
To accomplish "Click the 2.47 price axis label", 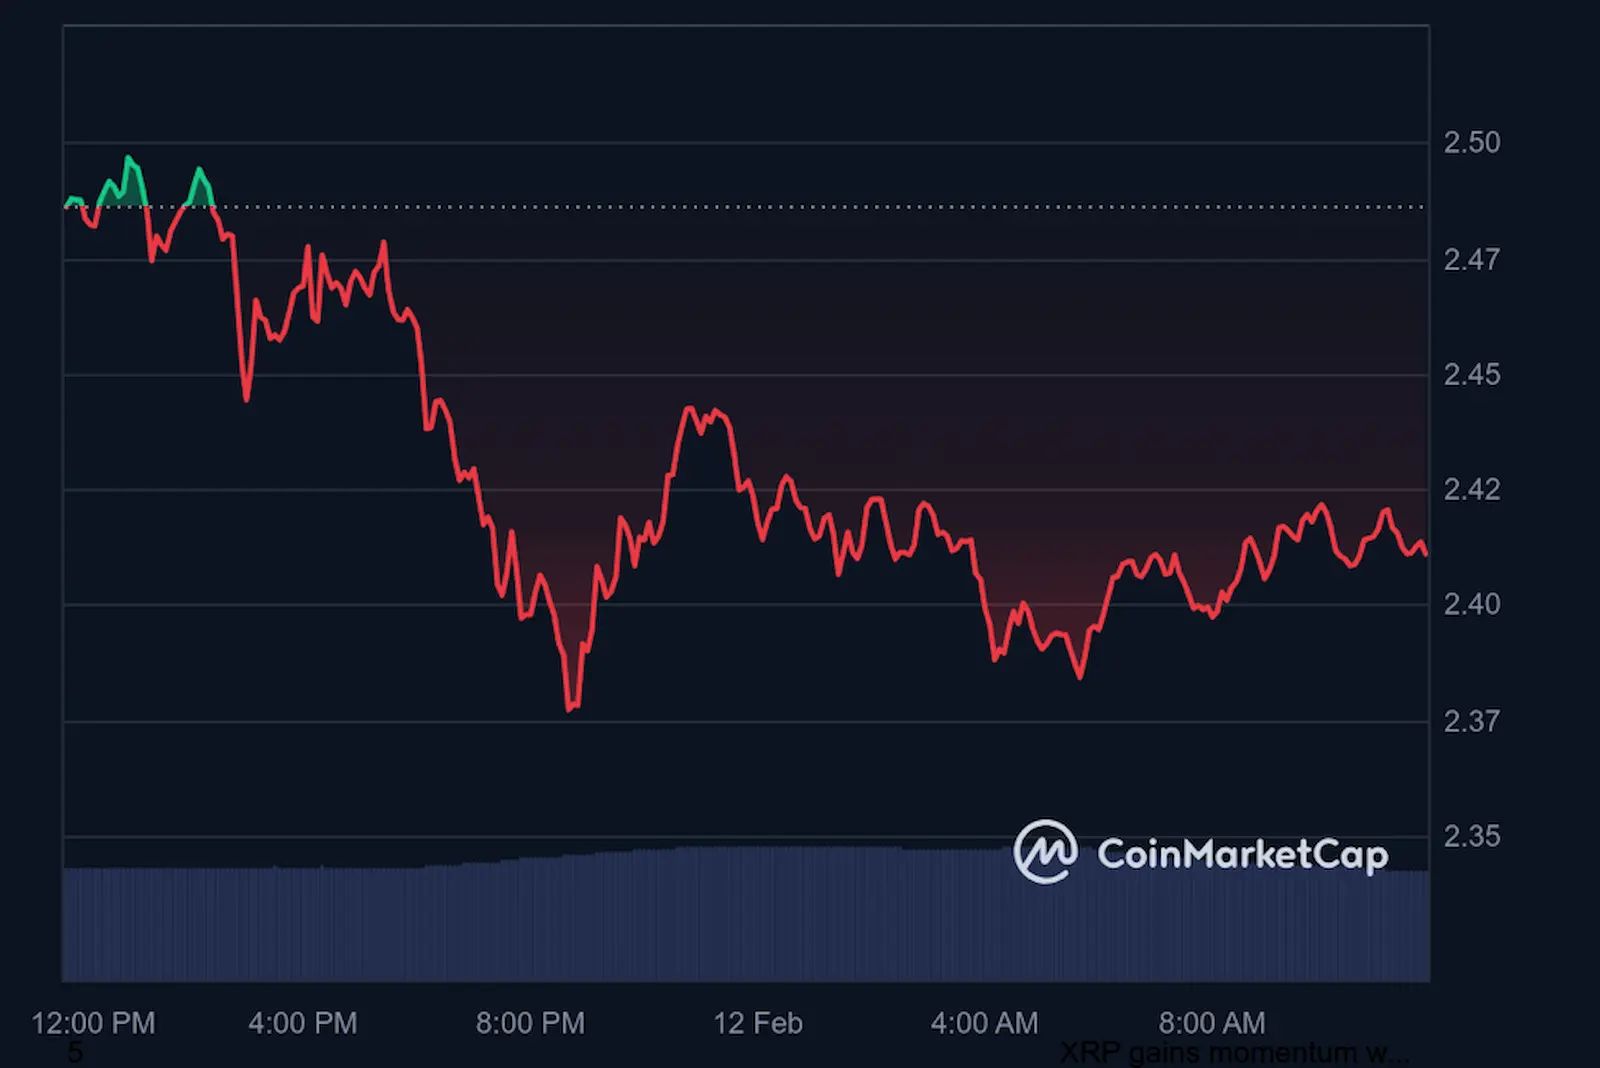I will point(1471,260).
